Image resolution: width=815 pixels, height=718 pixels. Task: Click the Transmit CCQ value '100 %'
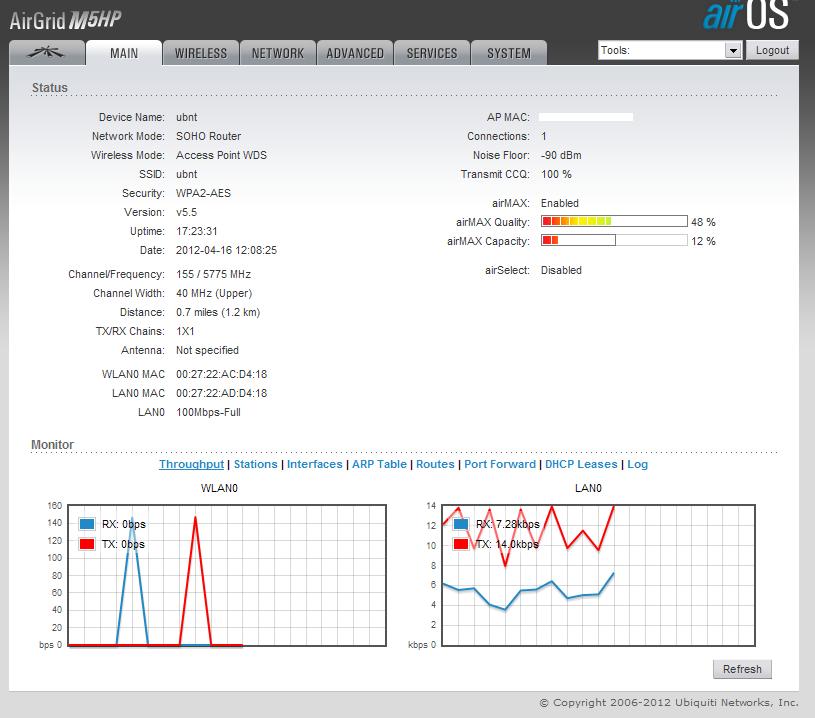[556, 174]
